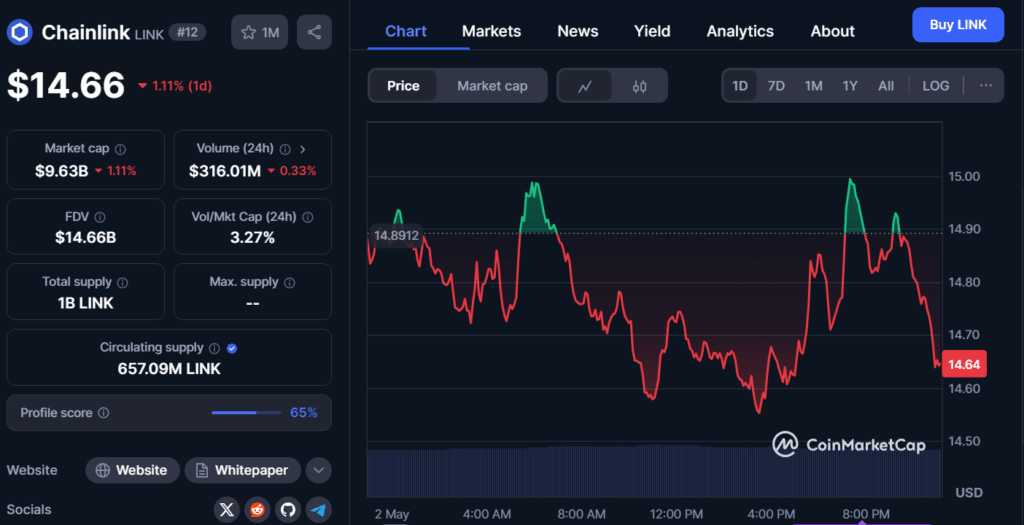
Task: Switch to candlestick chart view icon
Action: (639, 86)
